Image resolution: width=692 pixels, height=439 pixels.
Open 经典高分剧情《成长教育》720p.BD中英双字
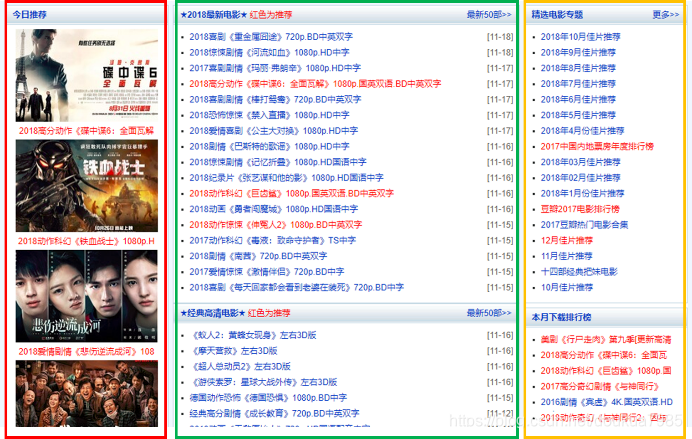click(x=274, y=414)
